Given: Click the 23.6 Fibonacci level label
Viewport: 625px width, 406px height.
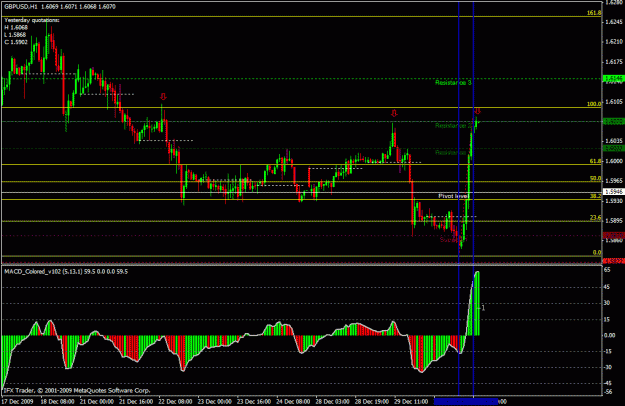Looking at the screenshot, I should 595,218.
